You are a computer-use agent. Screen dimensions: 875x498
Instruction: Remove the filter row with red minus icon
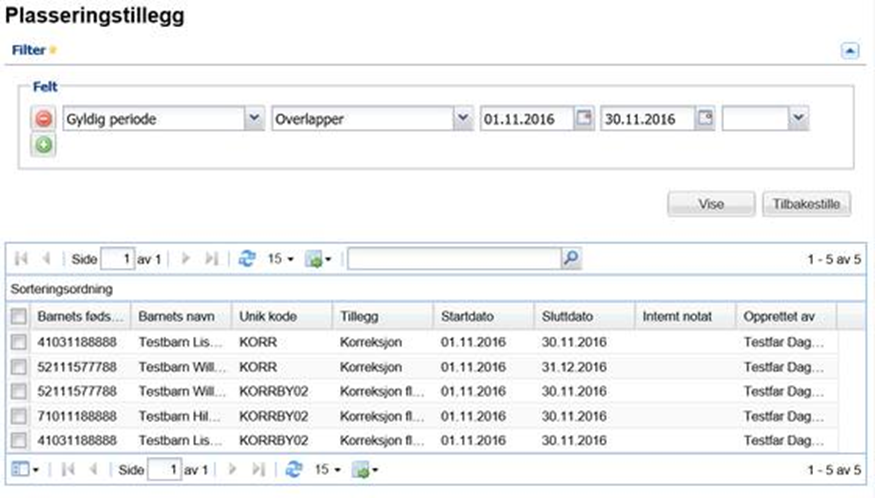point(45,120)
